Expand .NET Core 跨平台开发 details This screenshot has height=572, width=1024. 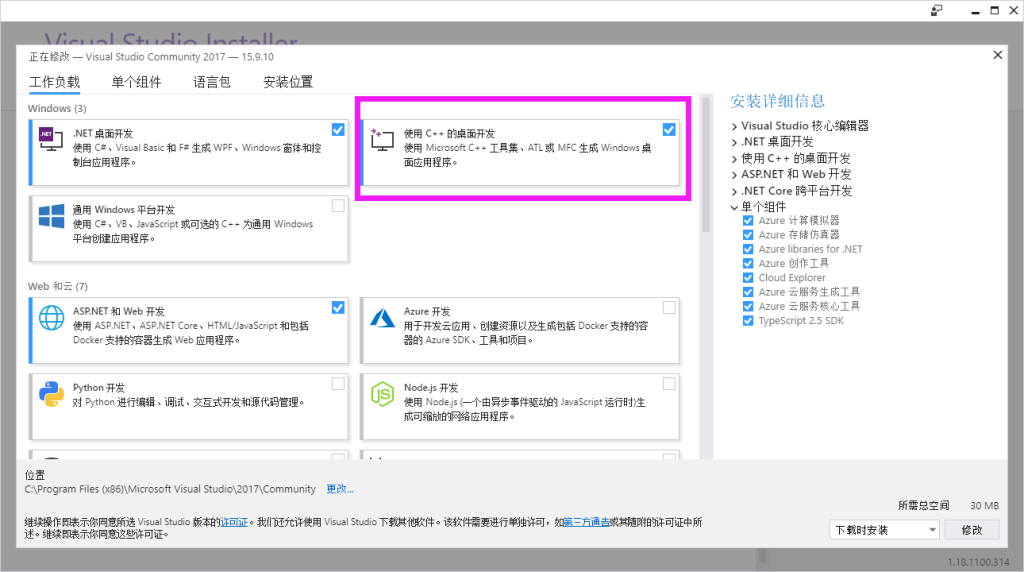tap(735, 191)
